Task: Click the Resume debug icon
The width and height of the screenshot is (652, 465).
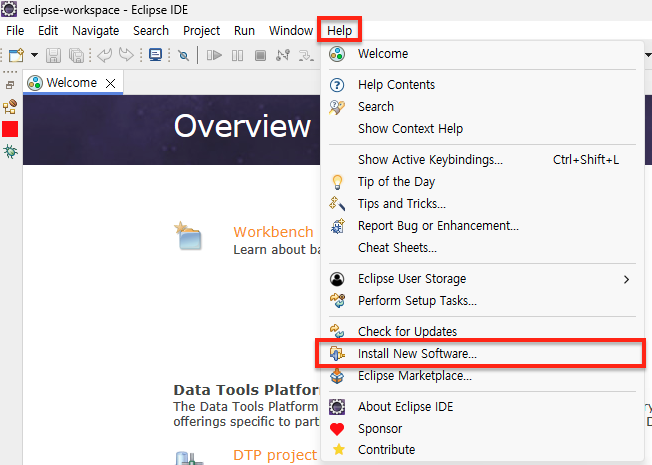Action: click(x=214, y=55)
